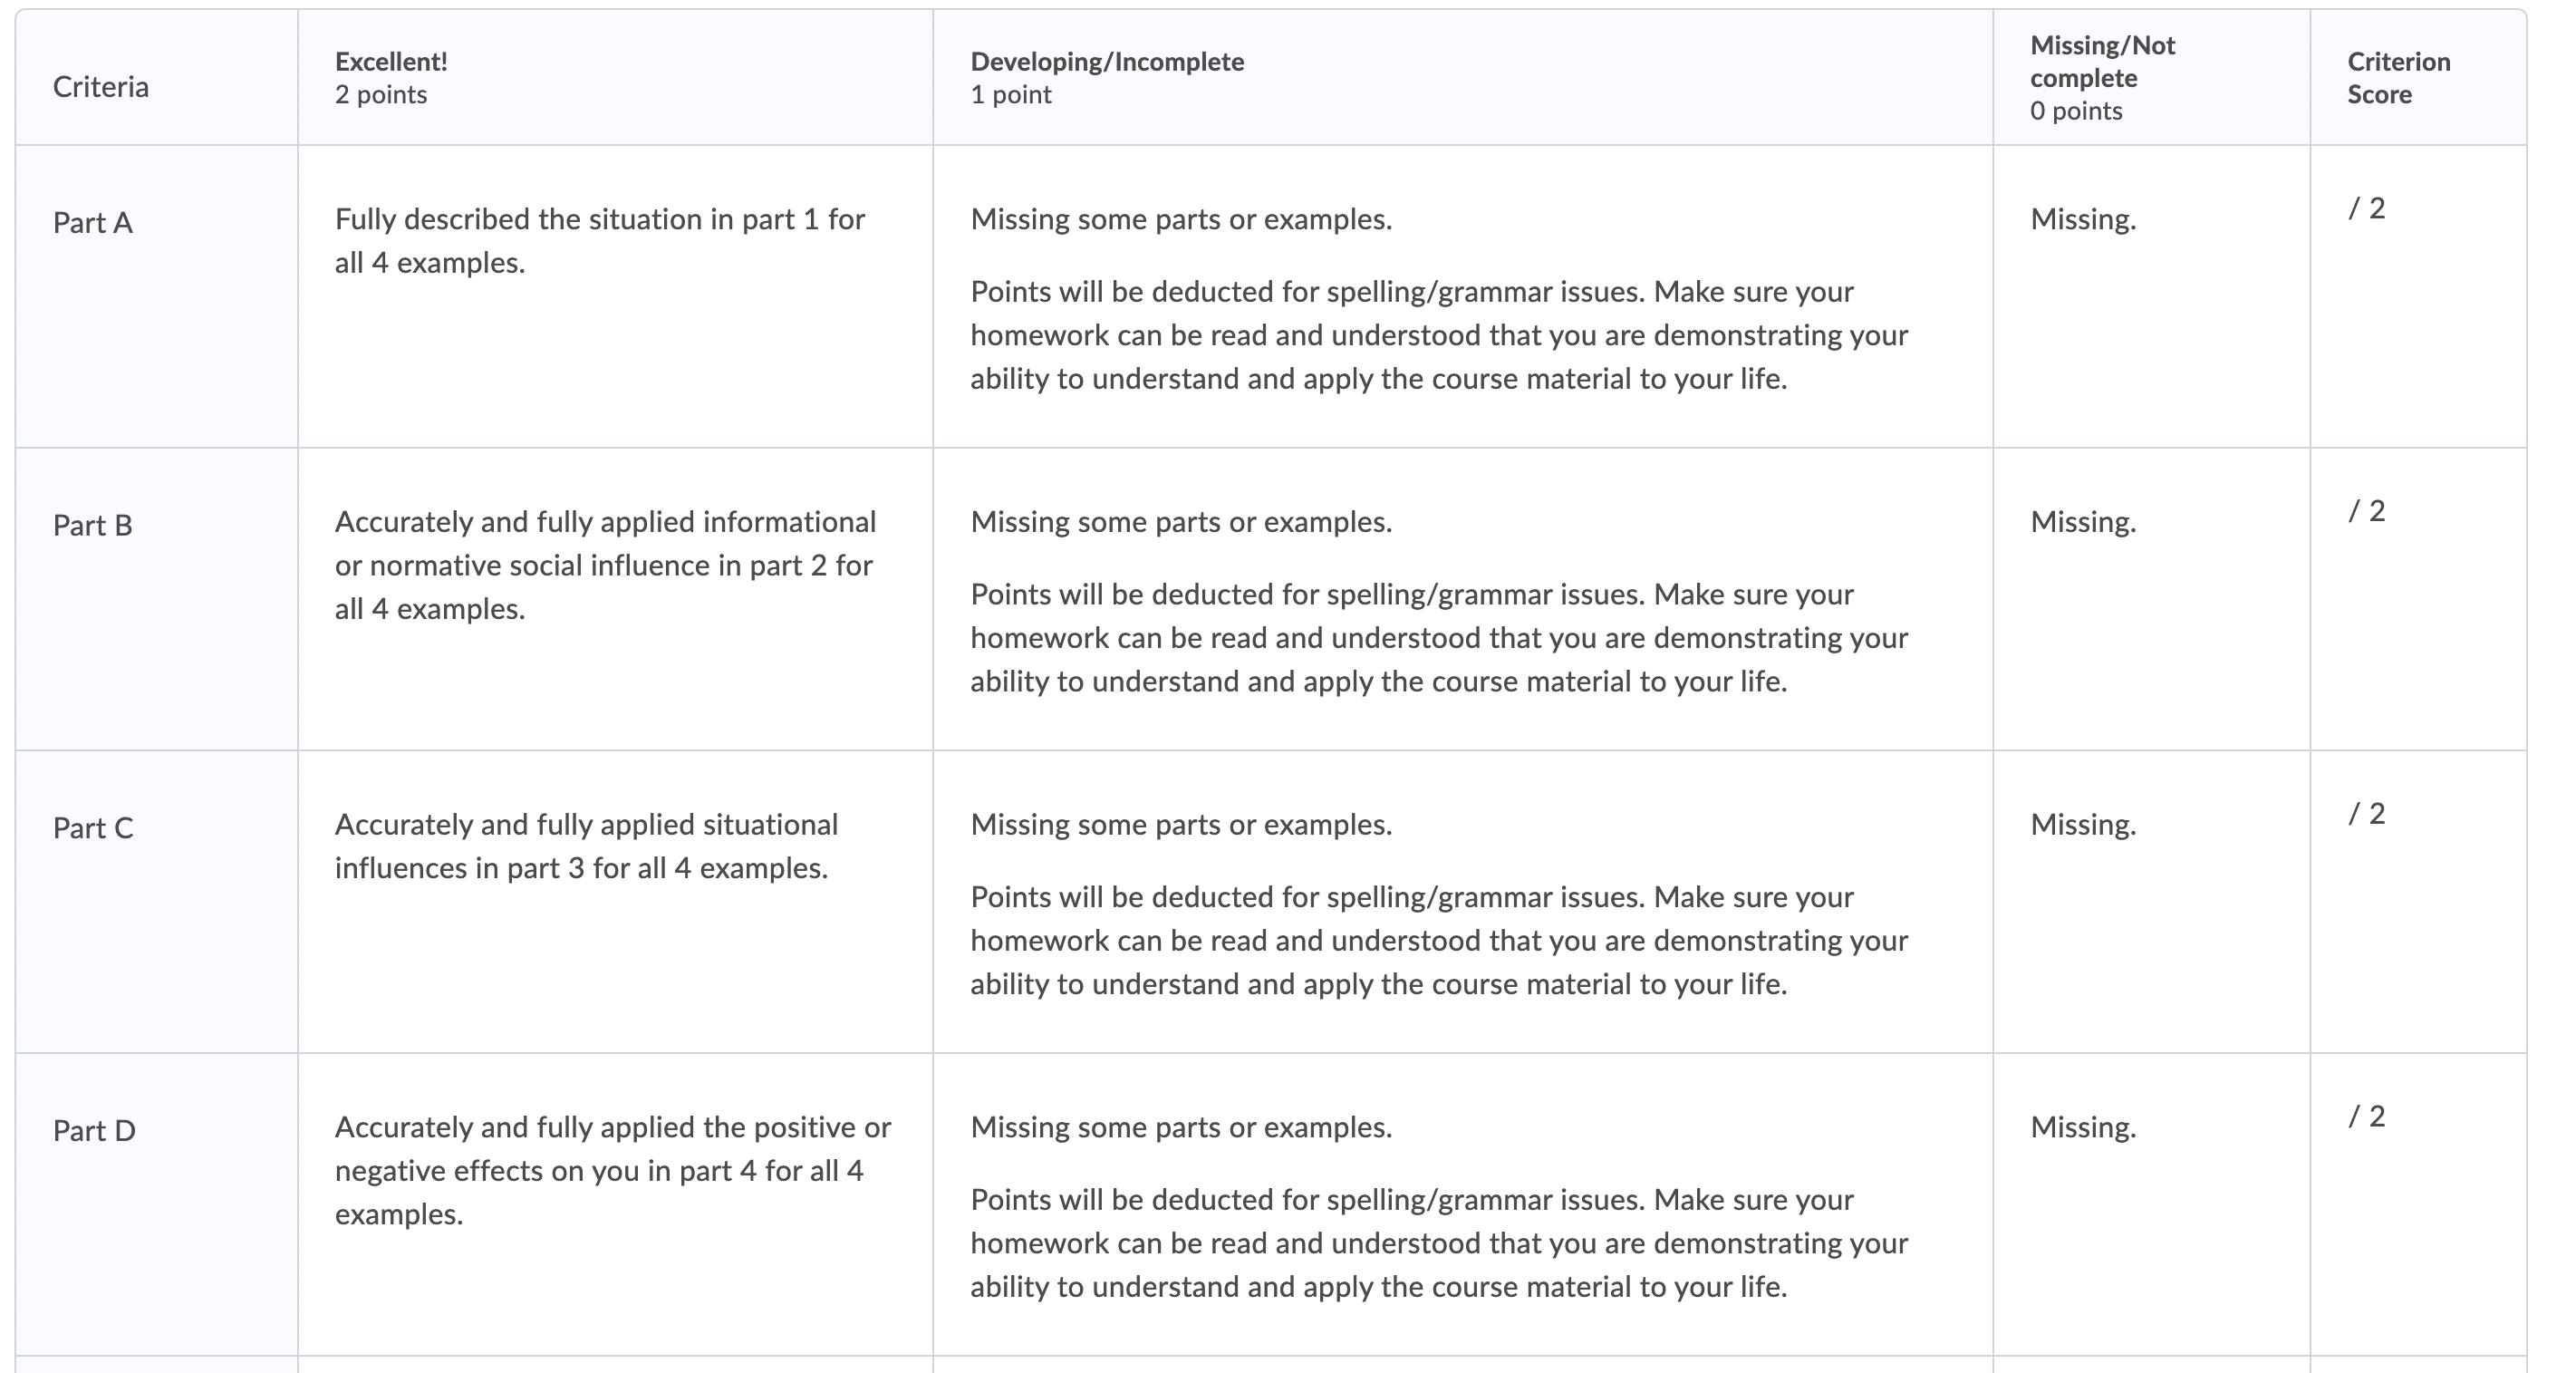The image size is (2576, 1373).
Task: Select the Part C score of / 2
Action: [2366, 813]
